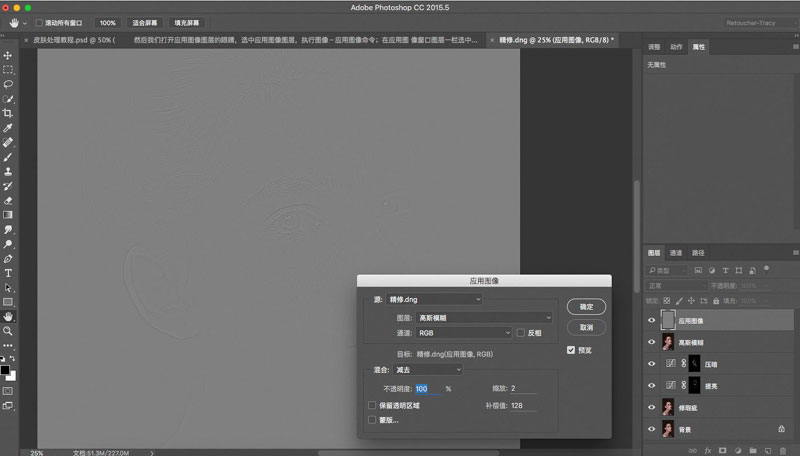Open the 源 dropdown 精修.dng
800x456 pixels.
coord(434,299)
